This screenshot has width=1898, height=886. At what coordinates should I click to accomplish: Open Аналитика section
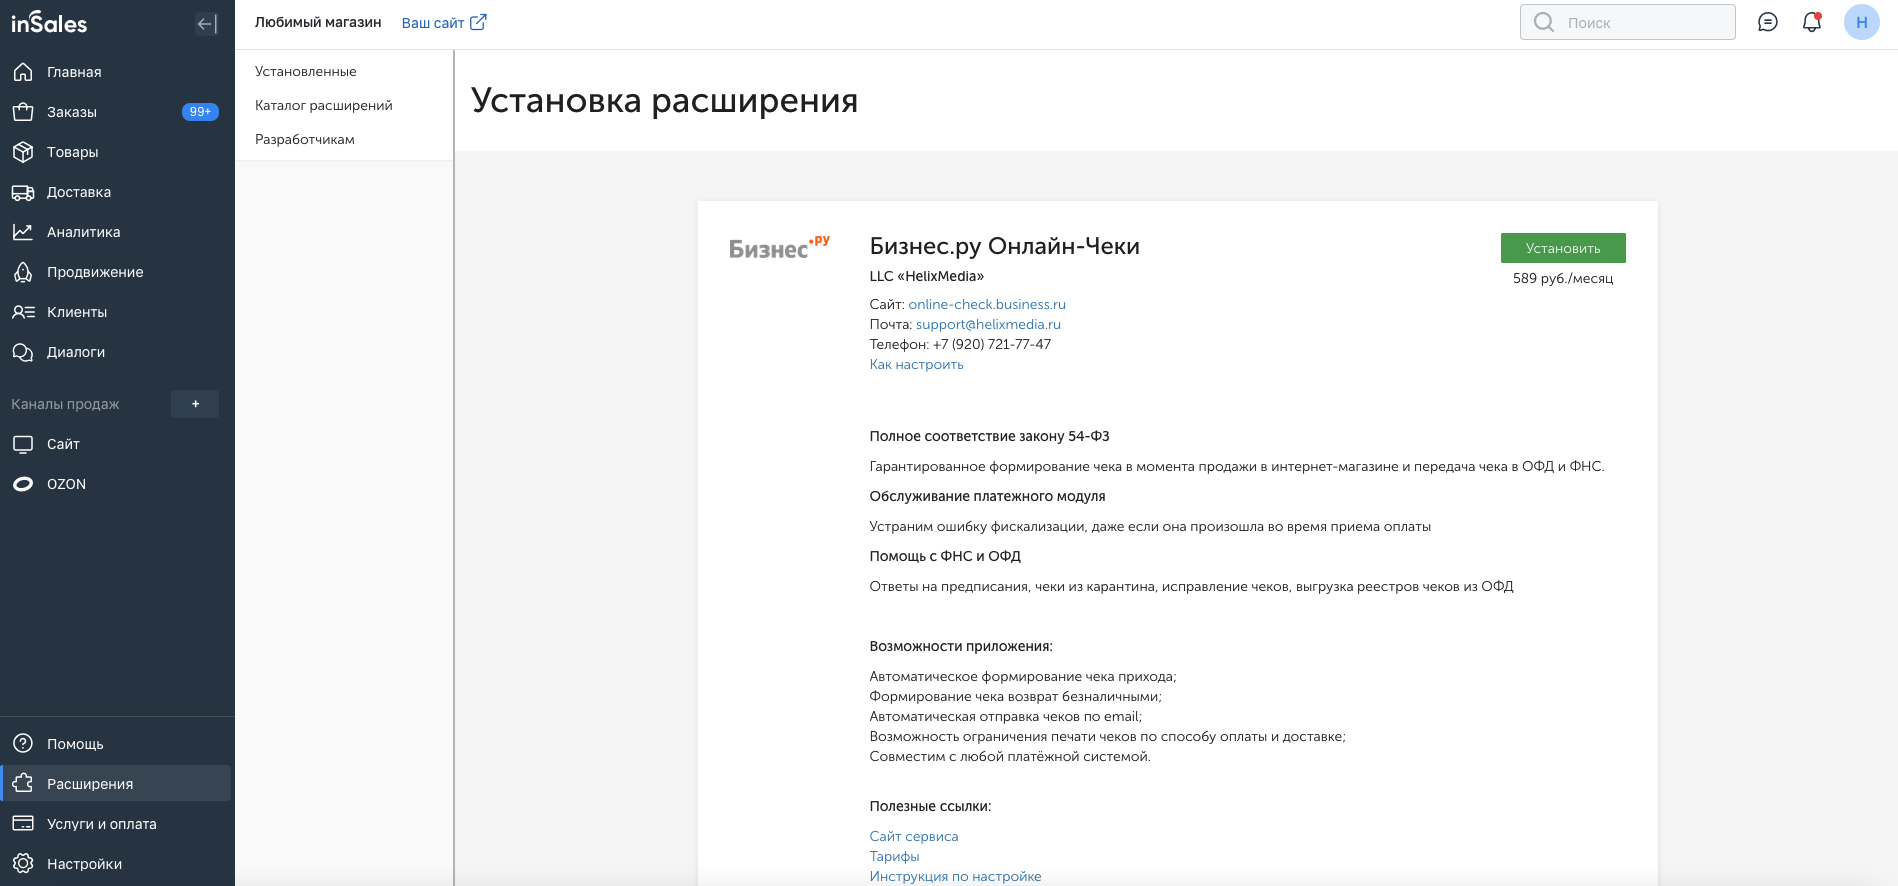(116, 232)
